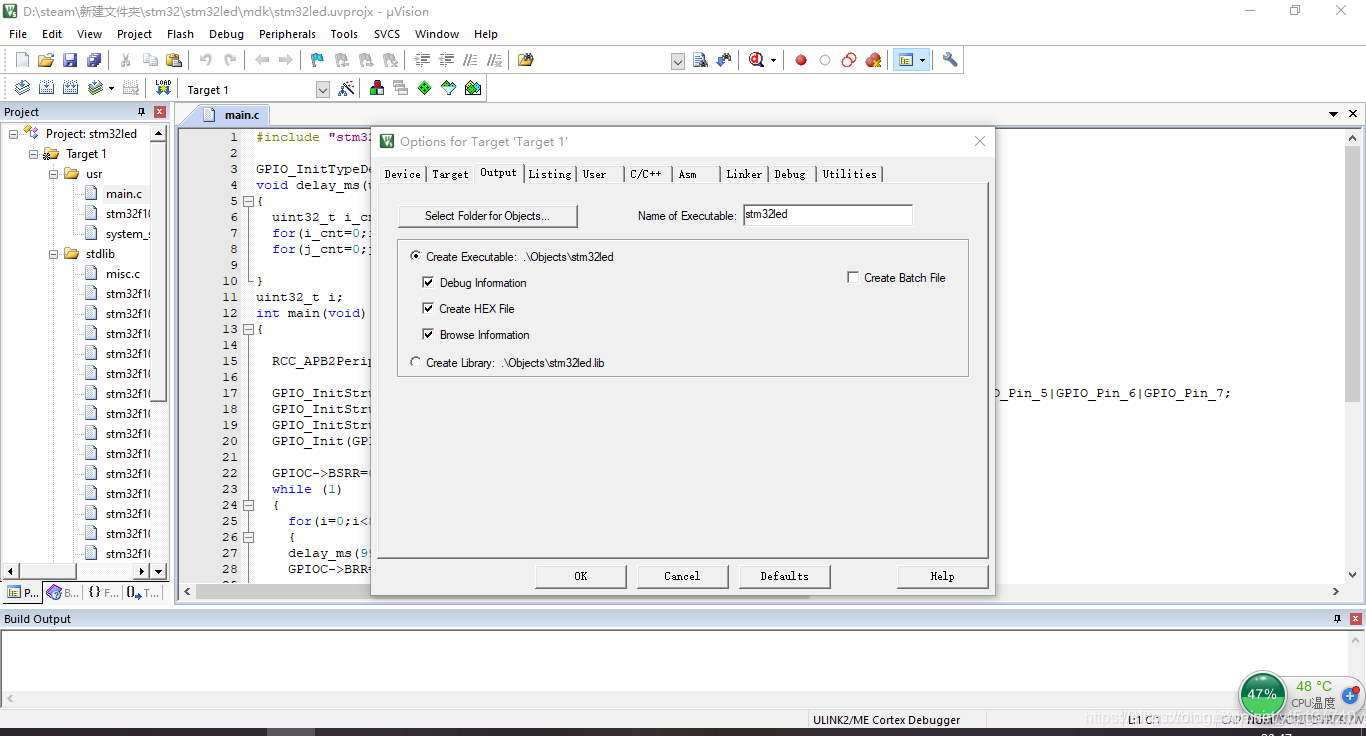Viewport: 1366px width, 736px height.
Task: Select the Create Library radio button
Action: click(416, 363)
